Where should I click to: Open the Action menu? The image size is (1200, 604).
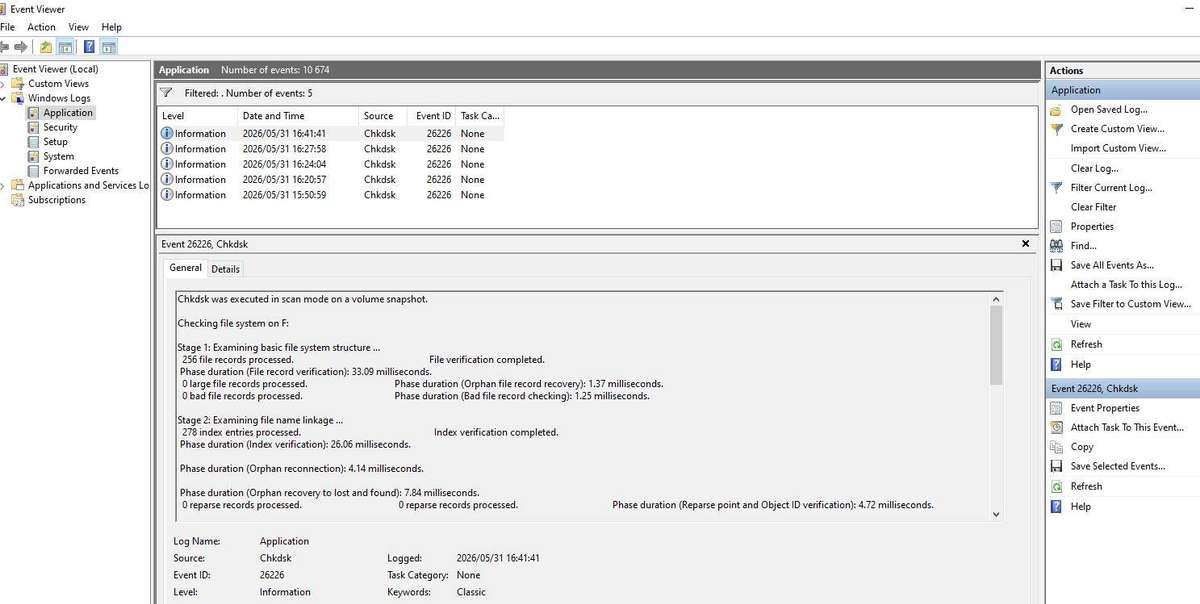pyautogui.click(x=41, y=27)
